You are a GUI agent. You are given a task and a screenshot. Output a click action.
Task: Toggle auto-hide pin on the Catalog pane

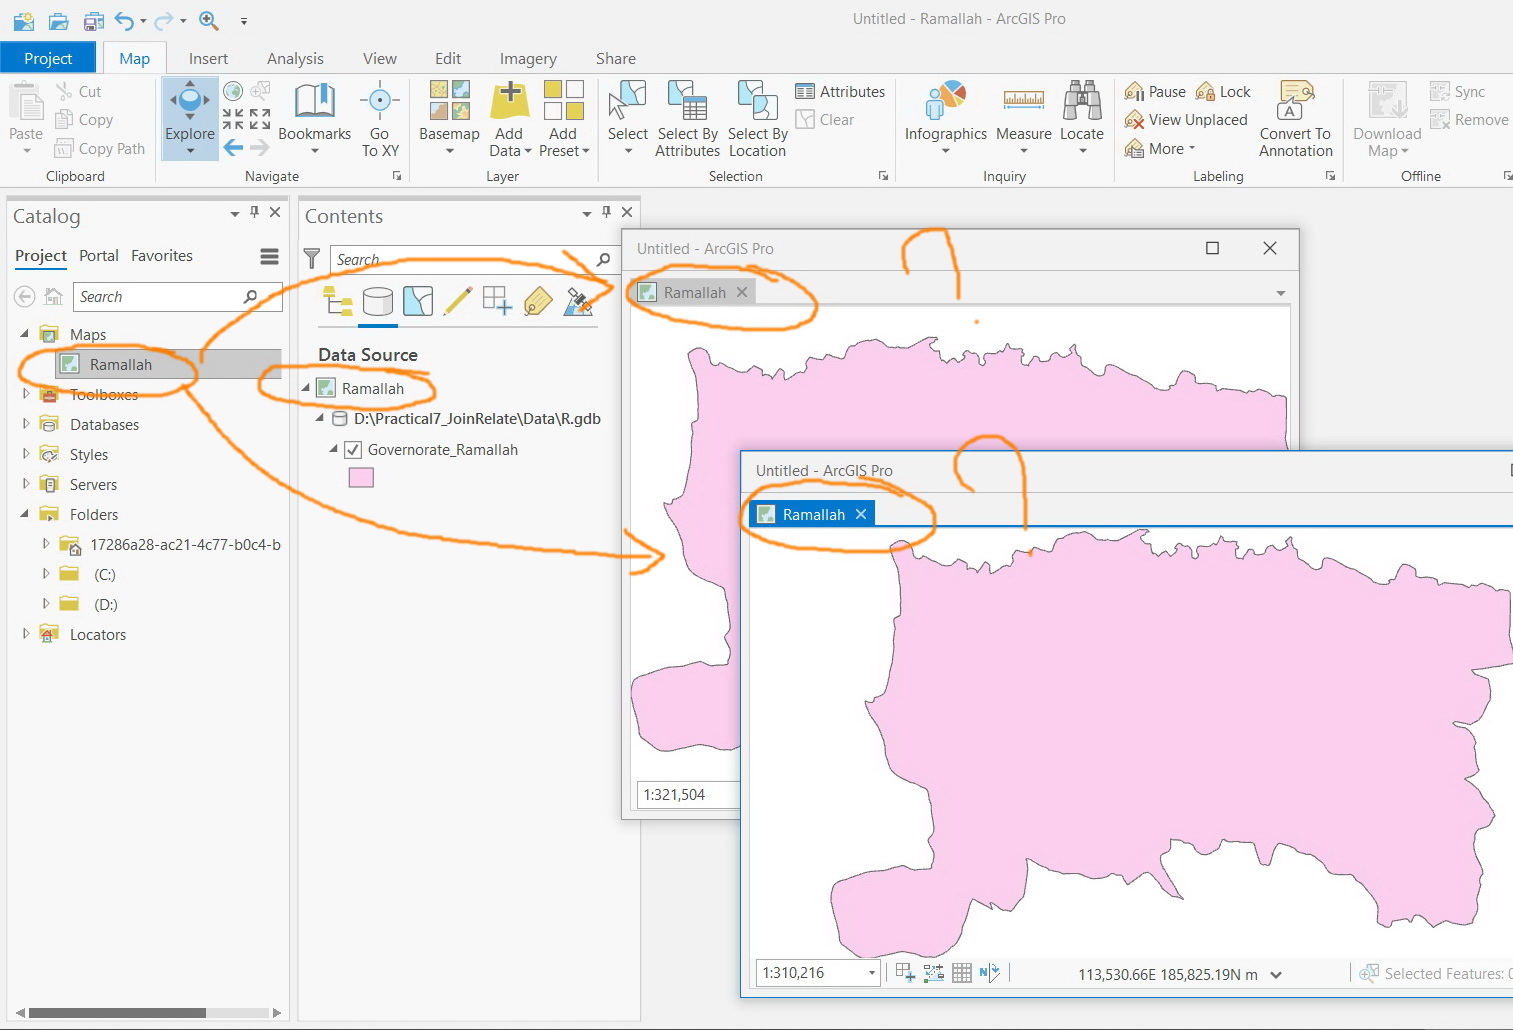click(255, 212)
